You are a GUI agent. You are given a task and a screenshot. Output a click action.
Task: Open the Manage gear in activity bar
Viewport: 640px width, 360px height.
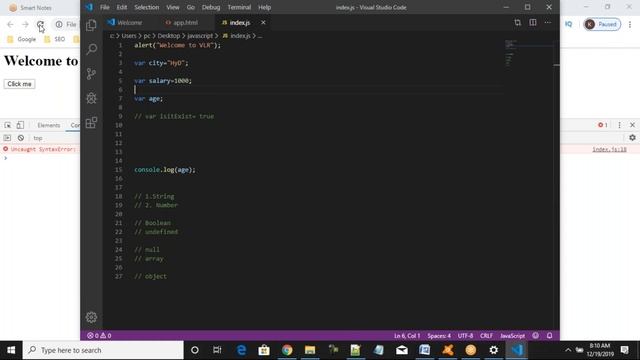(91, 317)
